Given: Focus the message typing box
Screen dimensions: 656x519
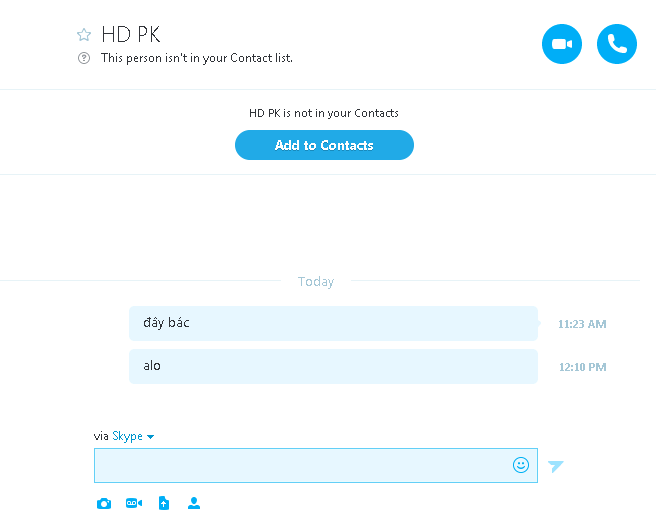Looking at the screenshot, I should click(x=300, y=465).
